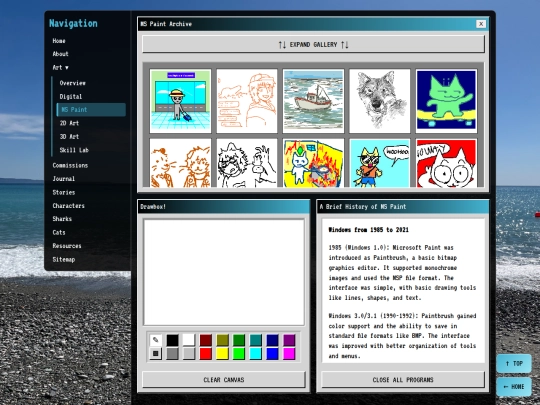This screenshot has height=405, width=540.
Task: Select MS Paint in the sidebar
Action: [91, 110]
